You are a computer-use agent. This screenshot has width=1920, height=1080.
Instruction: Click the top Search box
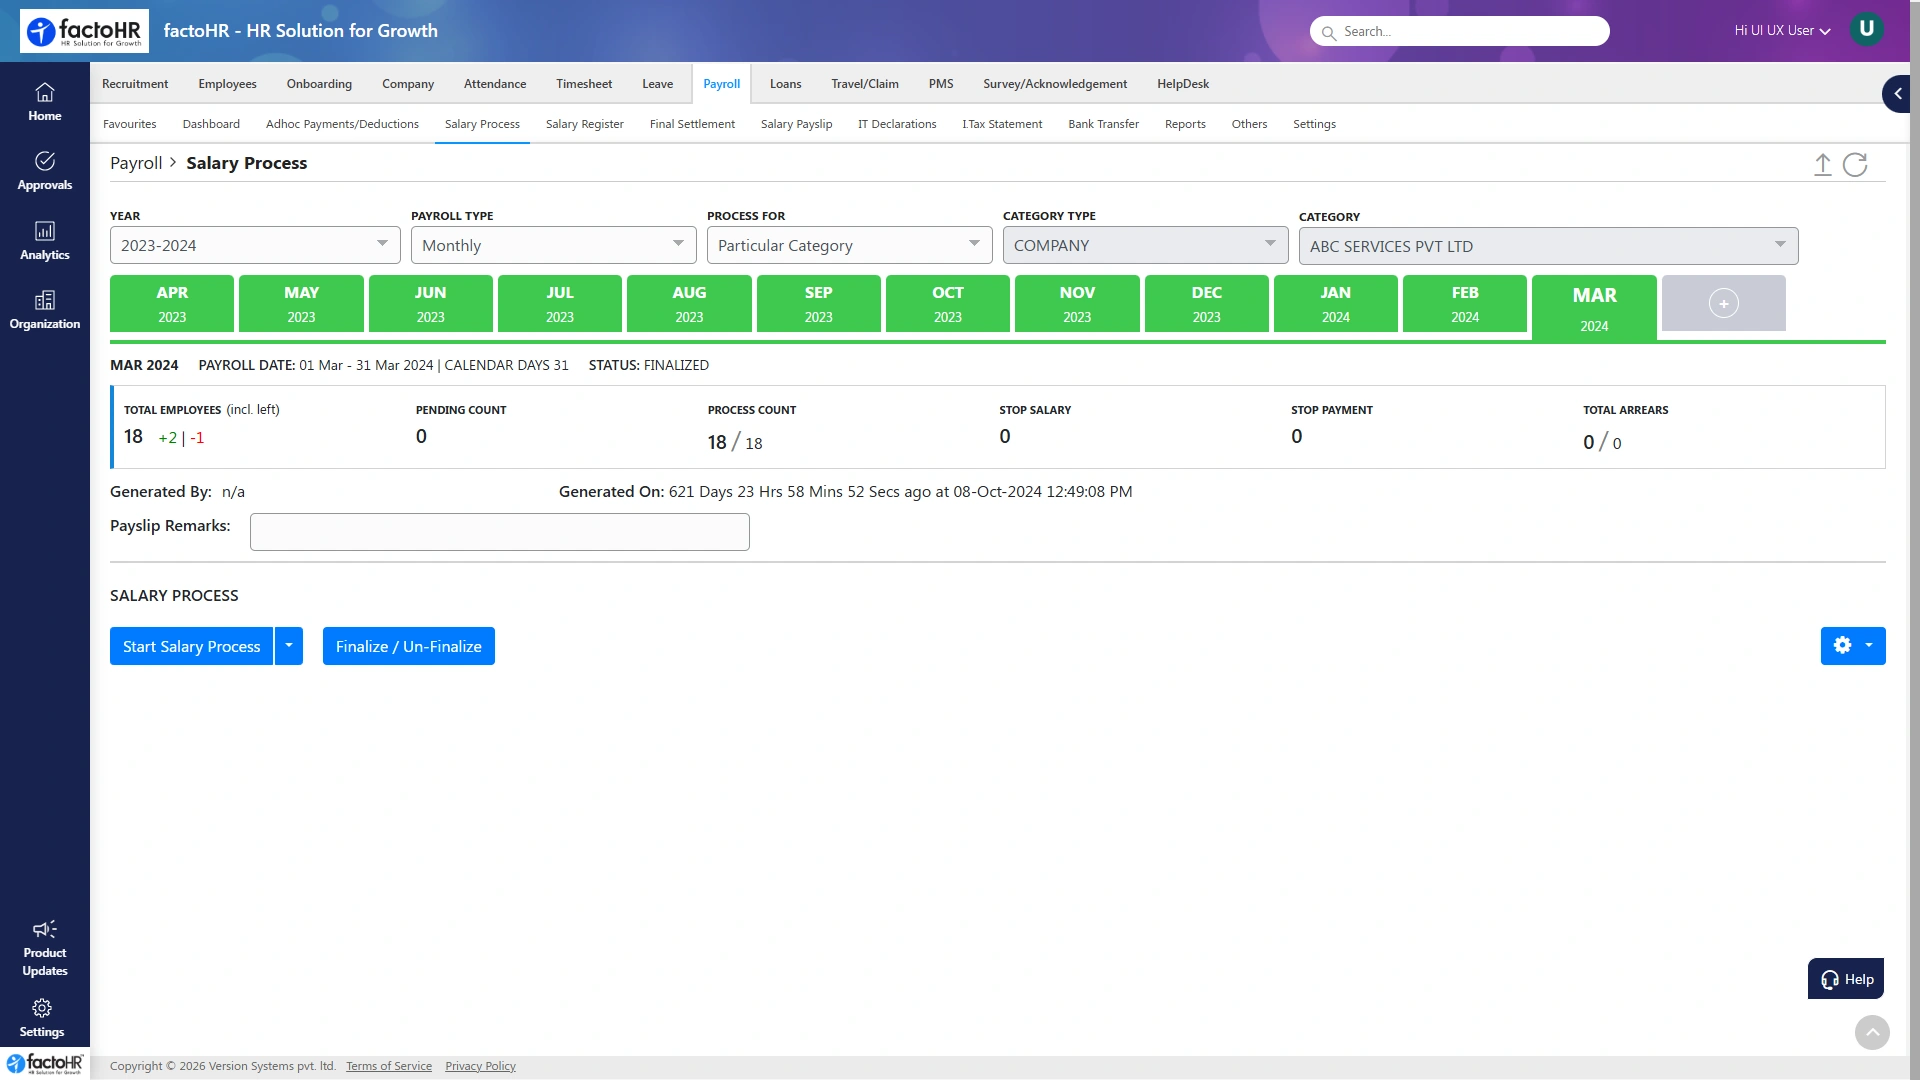pos(1460,31)
